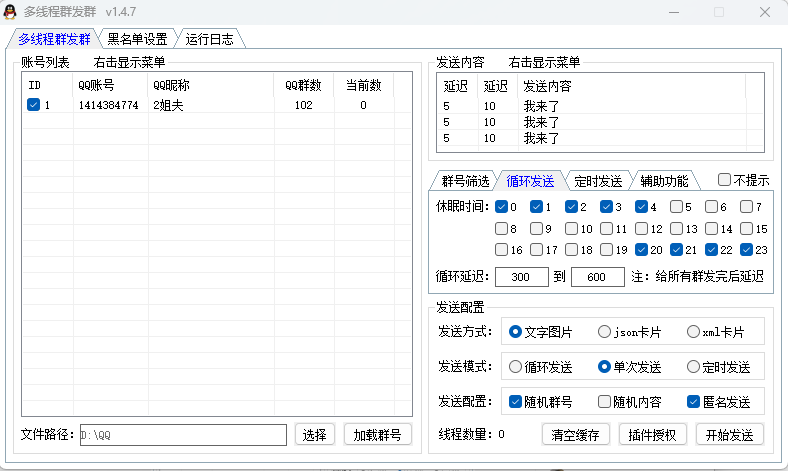Toggle the 随机内容 checkbox

[x=605, y=402]
